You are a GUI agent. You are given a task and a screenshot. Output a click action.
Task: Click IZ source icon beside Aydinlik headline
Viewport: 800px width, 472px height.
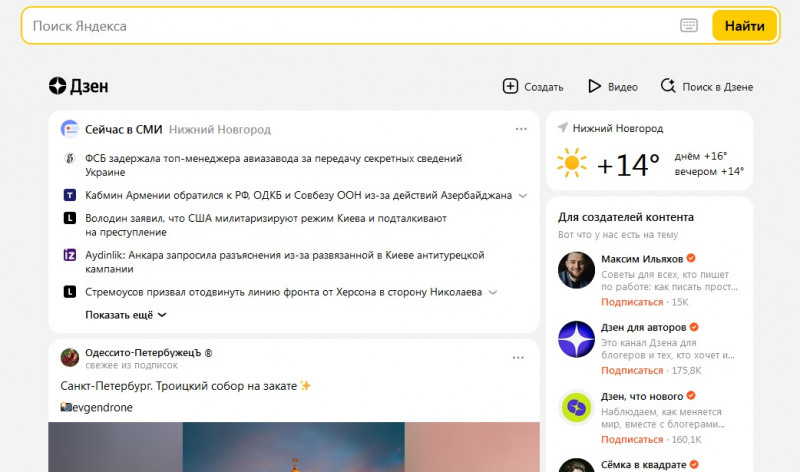coord(69,255)
